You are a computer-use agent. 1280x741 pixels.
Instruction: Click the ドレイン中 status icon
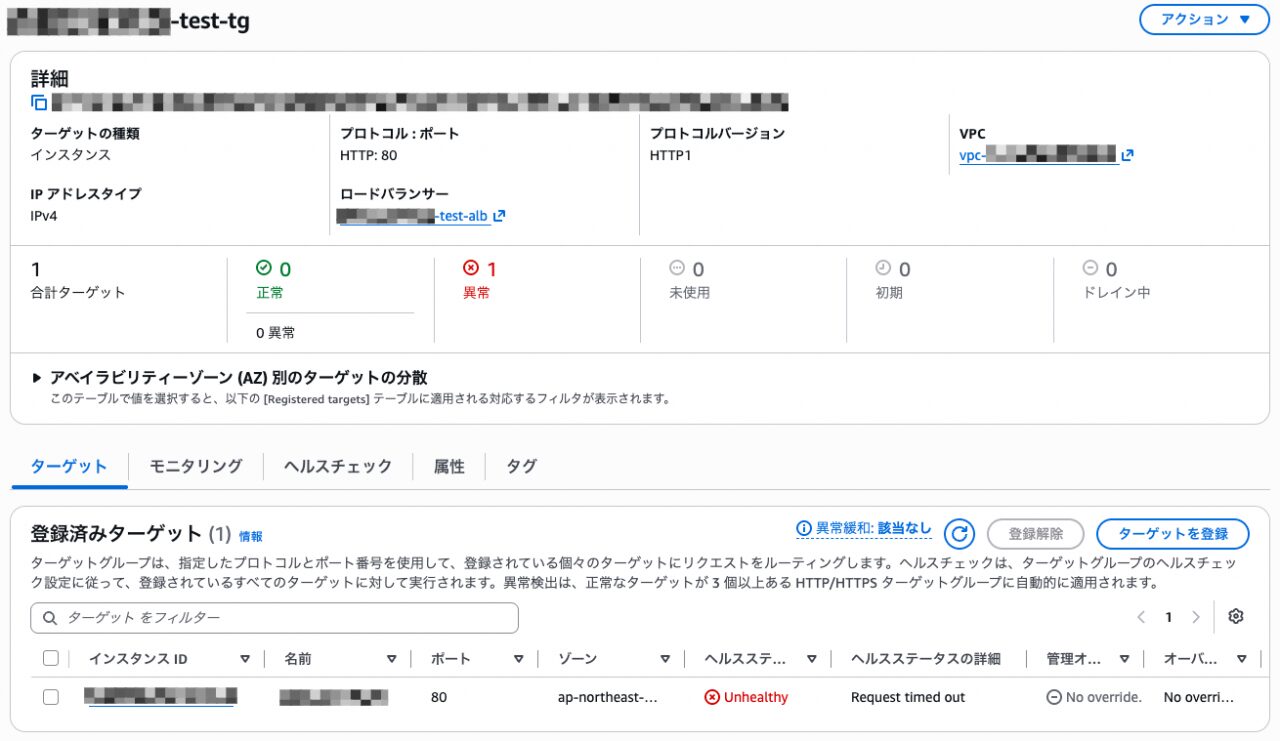click(x=1091, y=268)
